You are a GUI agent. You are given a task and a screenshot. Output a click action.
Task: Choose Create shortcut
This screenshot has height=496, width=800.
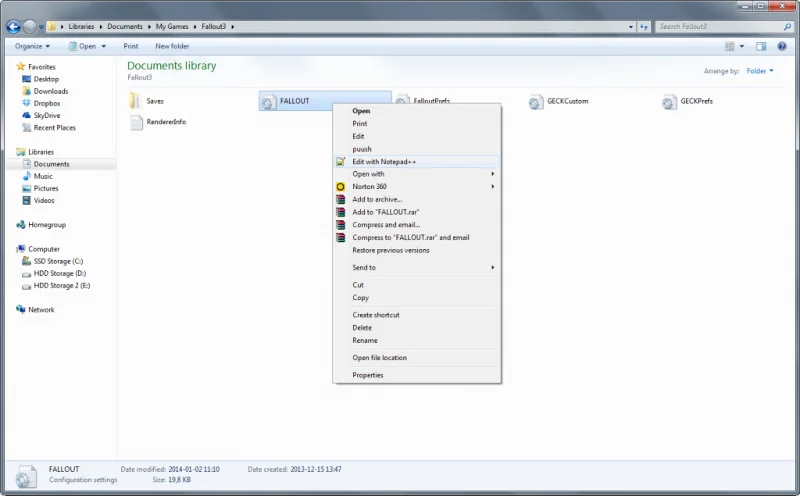coord(416,315)
